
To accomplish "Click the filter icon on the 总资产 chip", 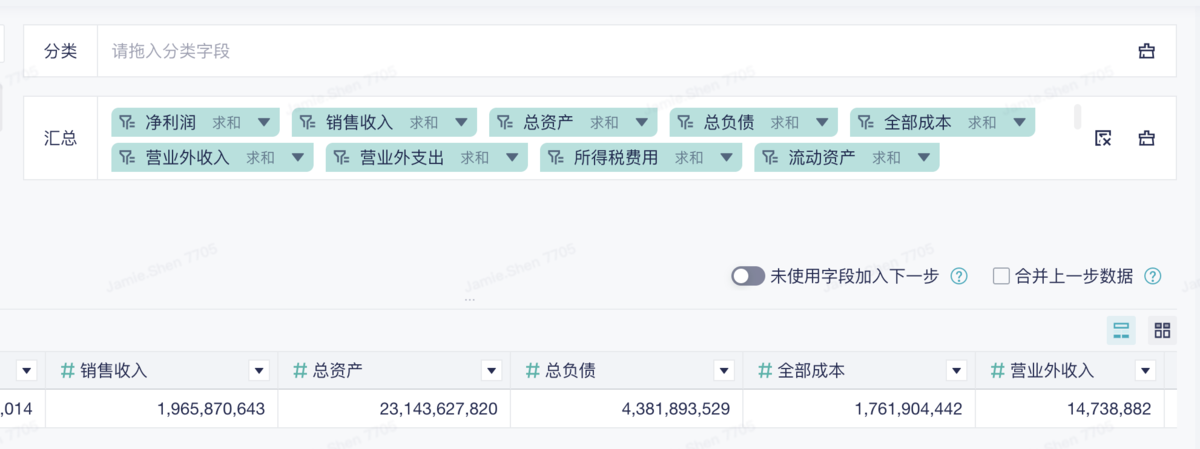I will [x=505, y=123].
